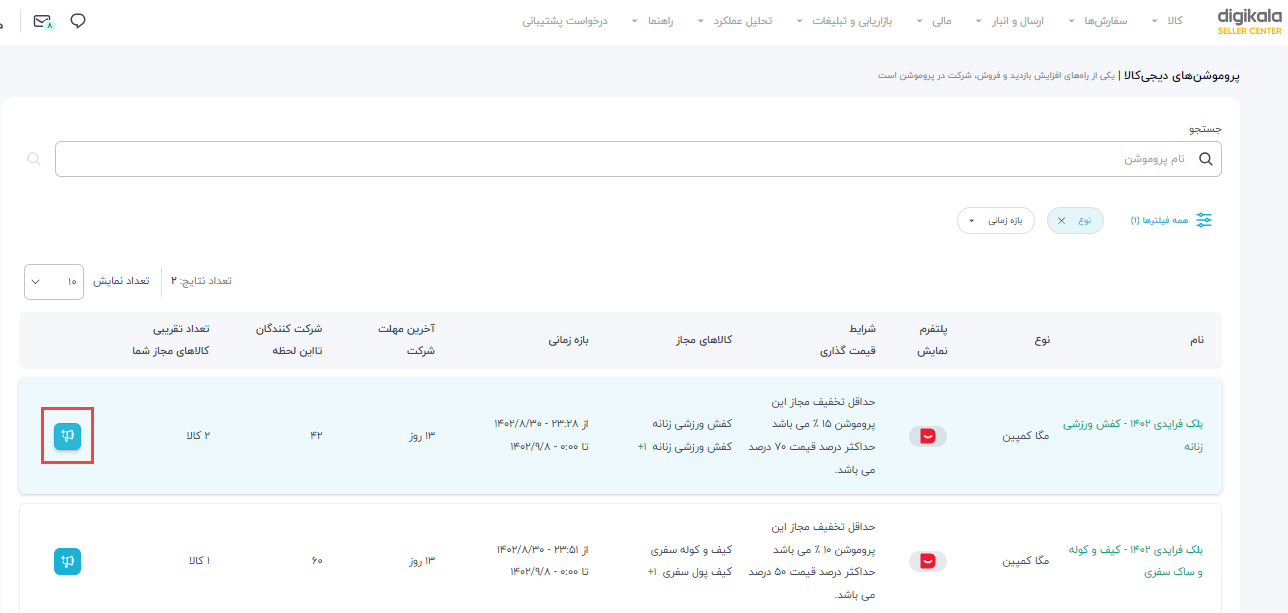Click the تعداد نتایج: ۲ label

click(201, 281)
